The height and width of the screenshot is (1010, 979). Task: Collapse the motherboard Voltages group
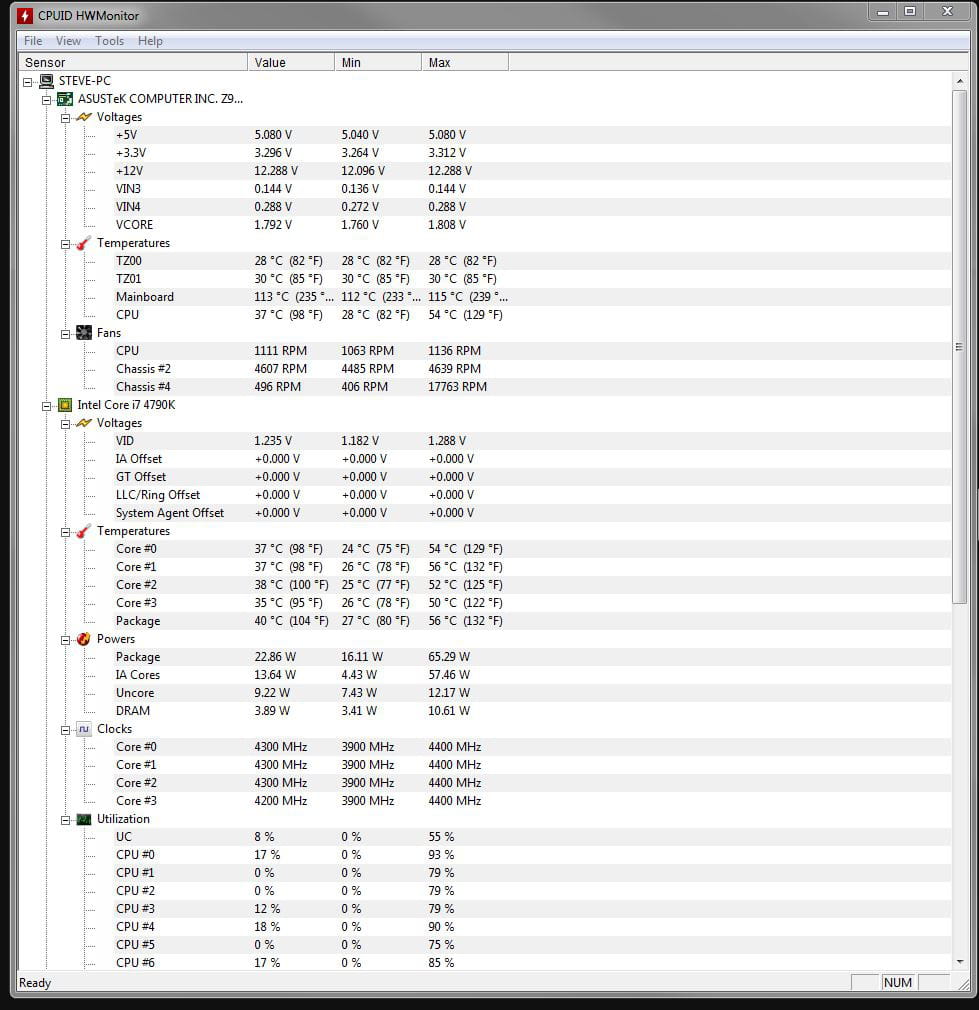pyautogui.click(x=65, y=118)
